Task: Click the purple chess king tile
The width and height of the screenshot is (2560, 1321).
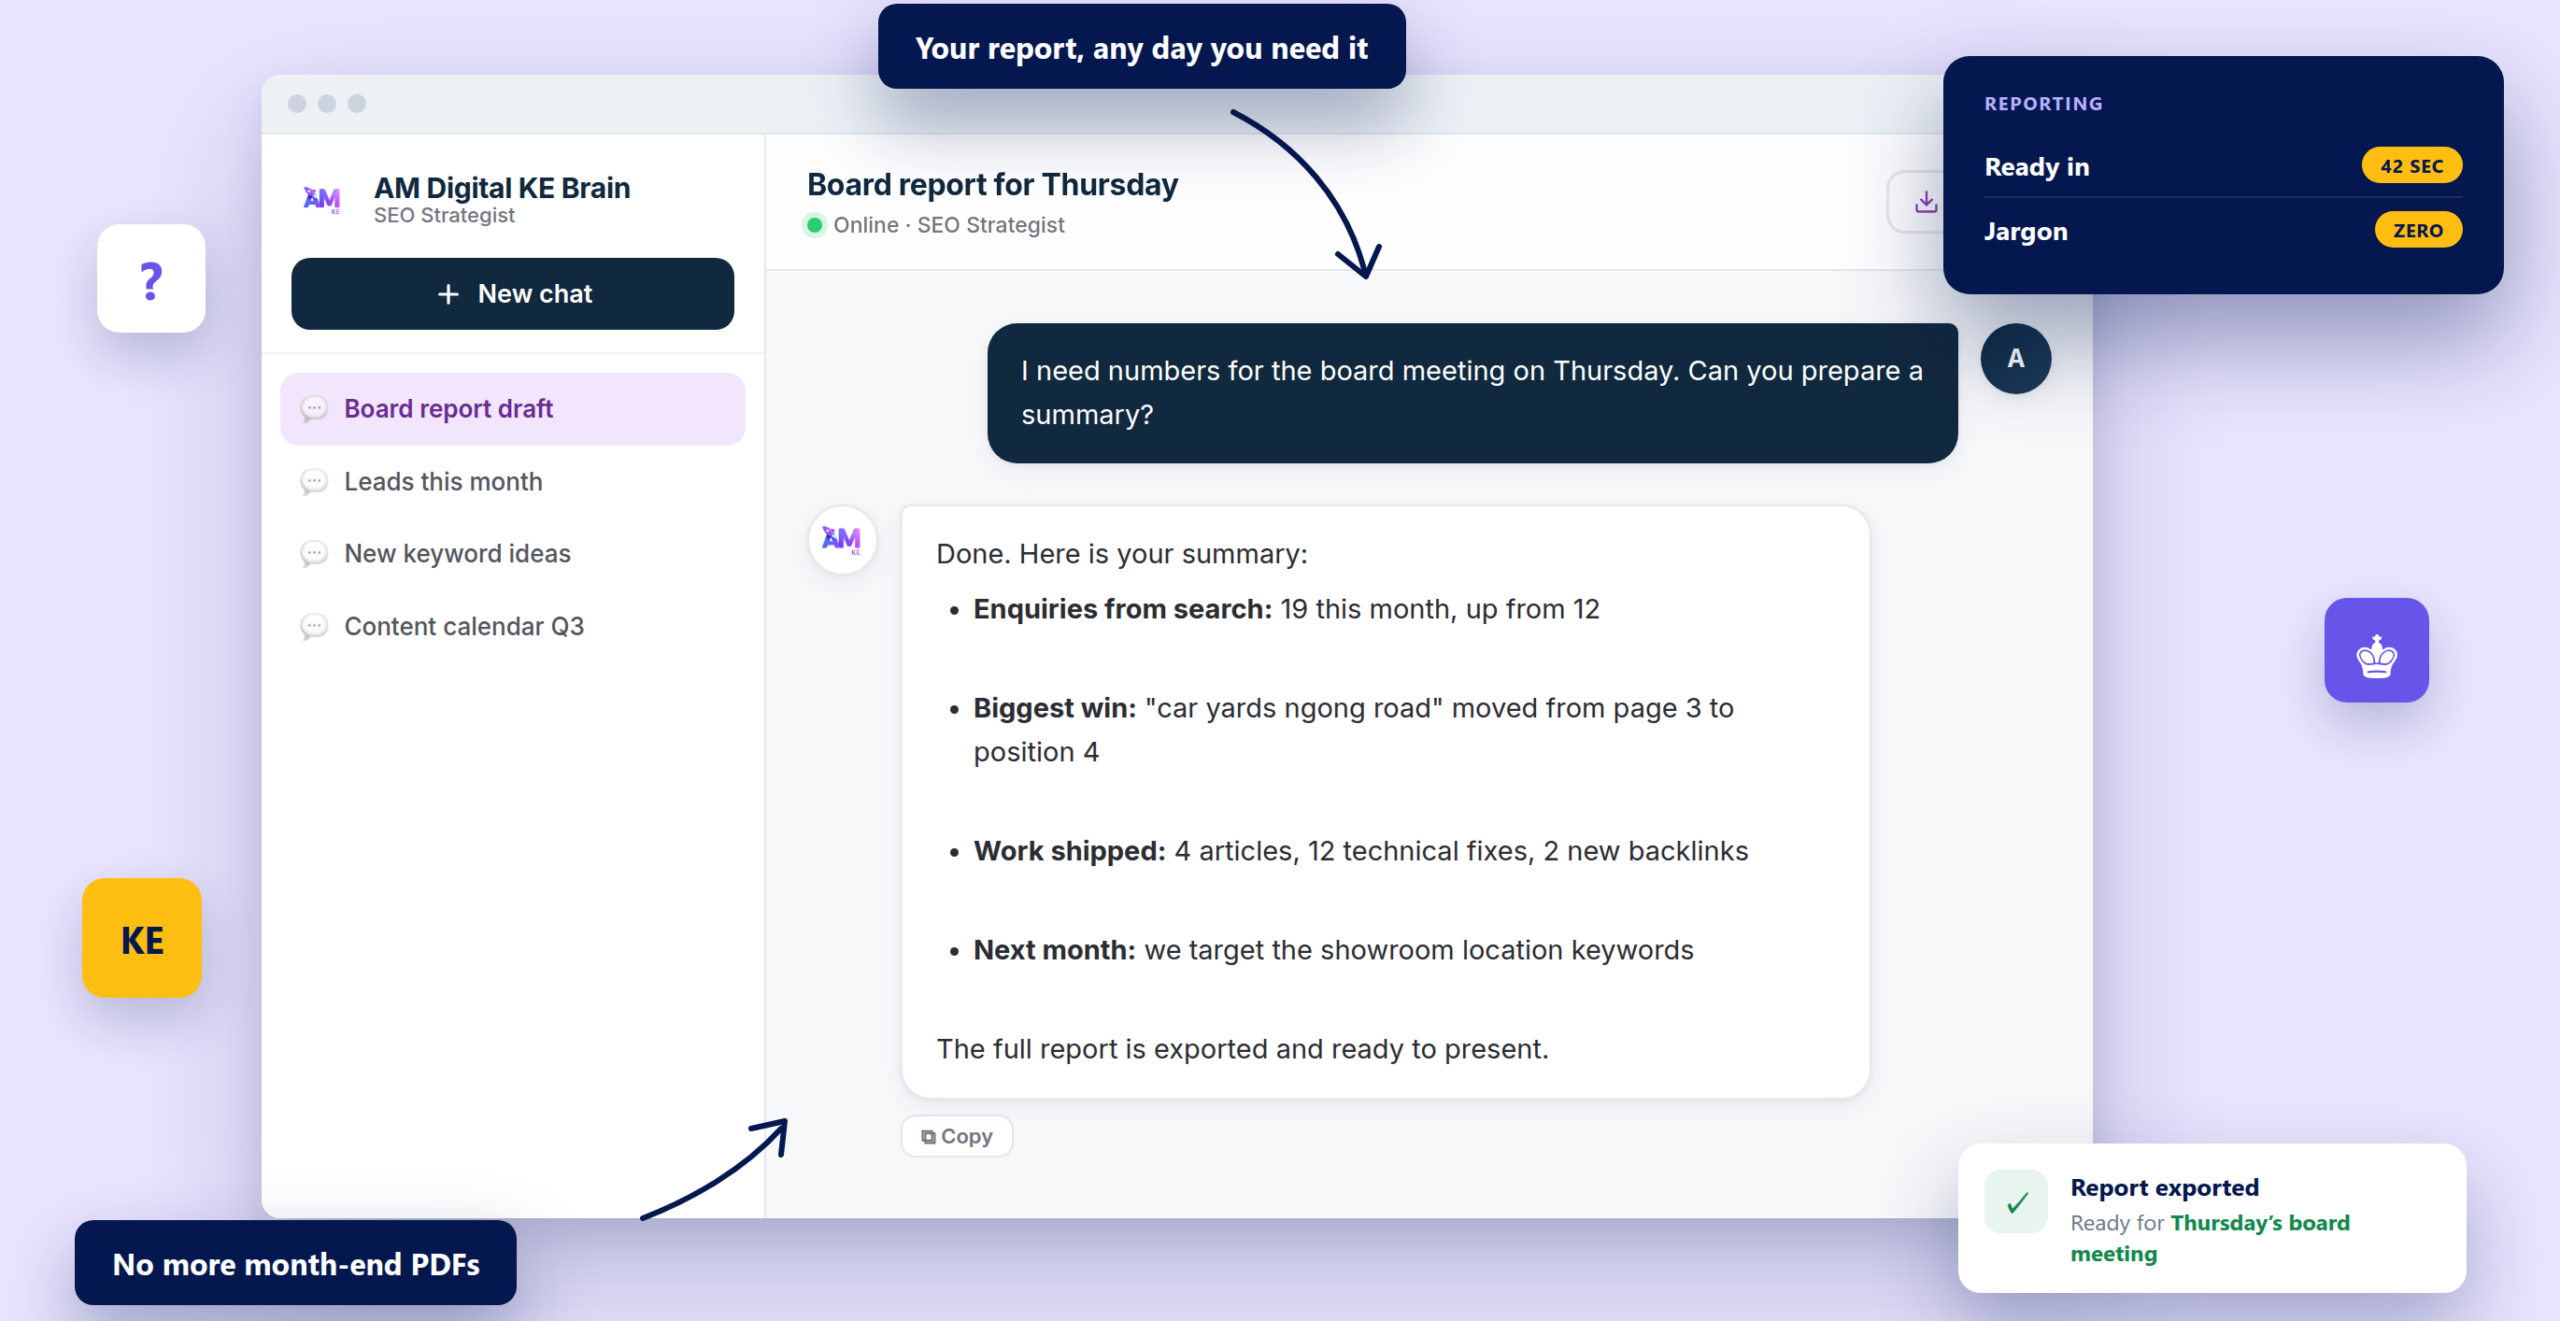Action: click(2376, 650)
